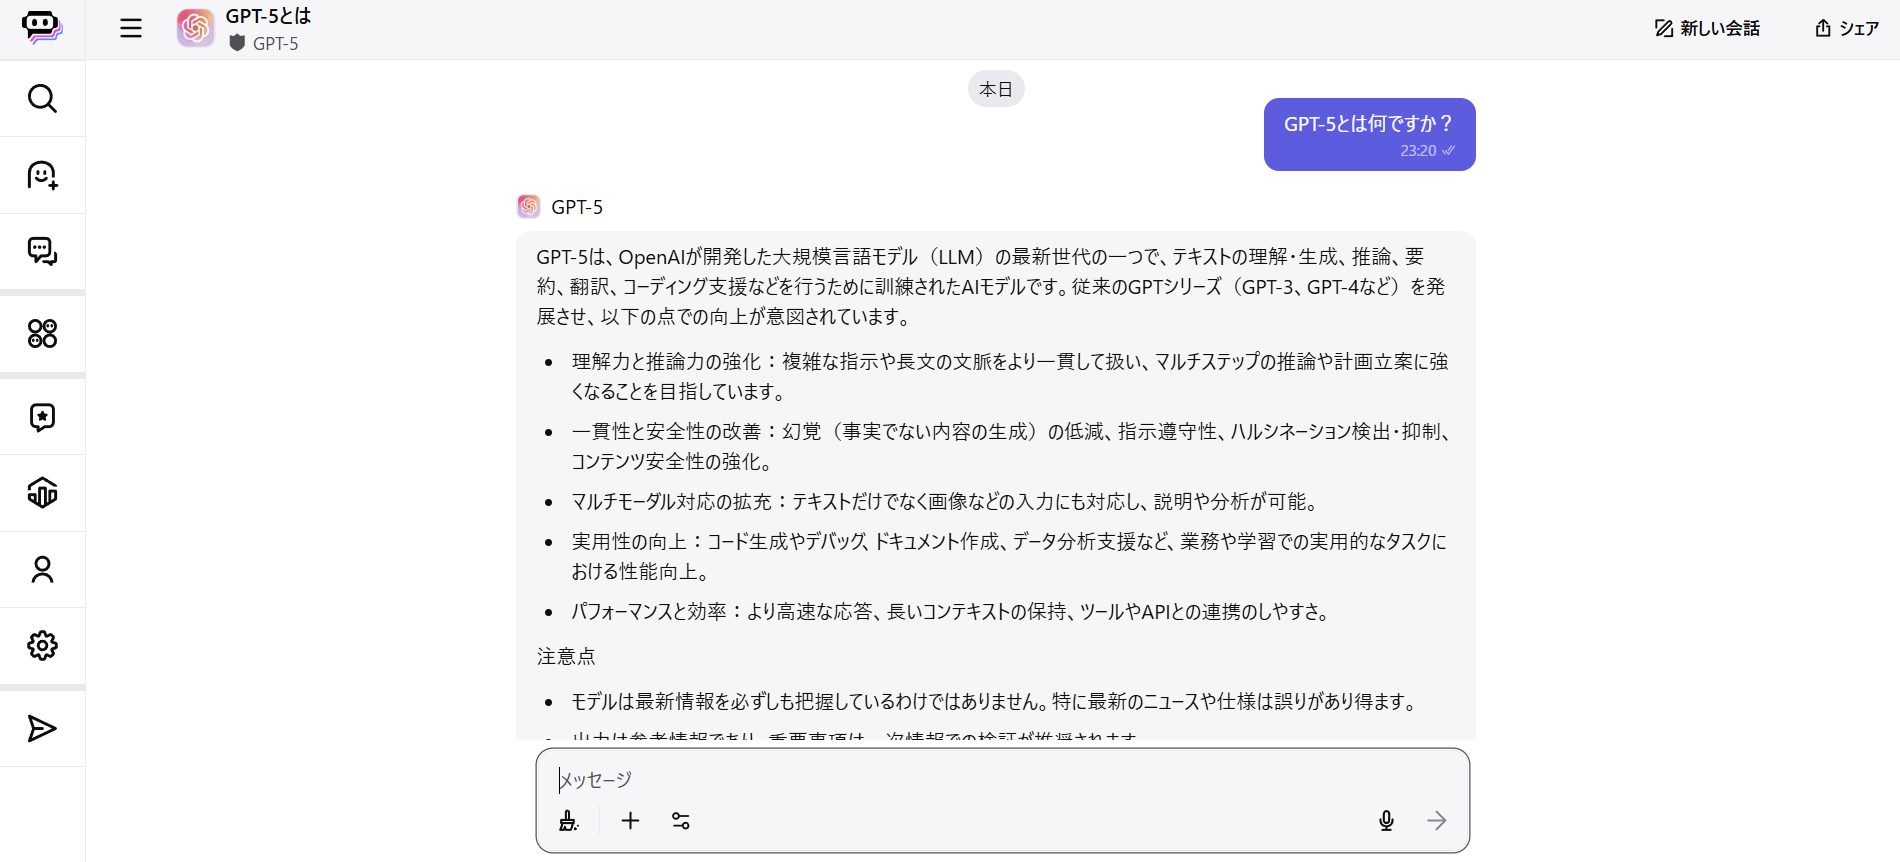The image size is (1900, 862).
Task: Click the microphone voice input icon
Action: click(x=1386, y=821)
